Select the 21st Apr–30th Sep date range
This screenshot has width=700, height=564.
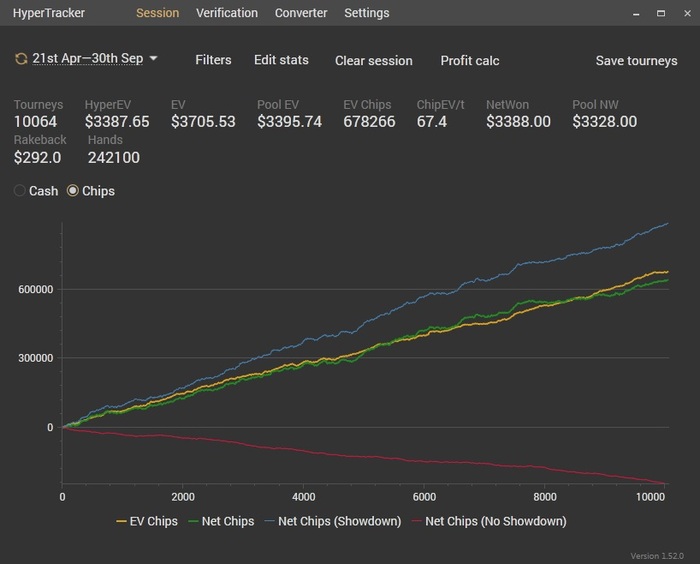point(88,58)
